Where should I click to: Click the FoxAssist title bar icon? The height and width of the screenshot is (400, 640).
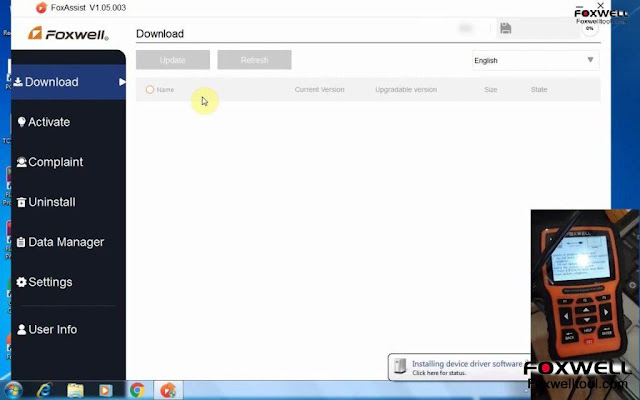point(41,7)
